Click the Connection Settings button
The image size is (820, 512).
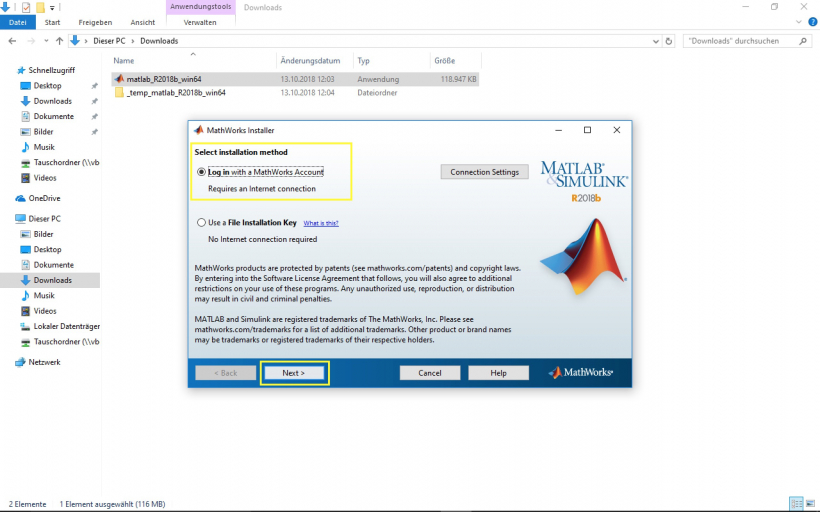coord(484,172)
